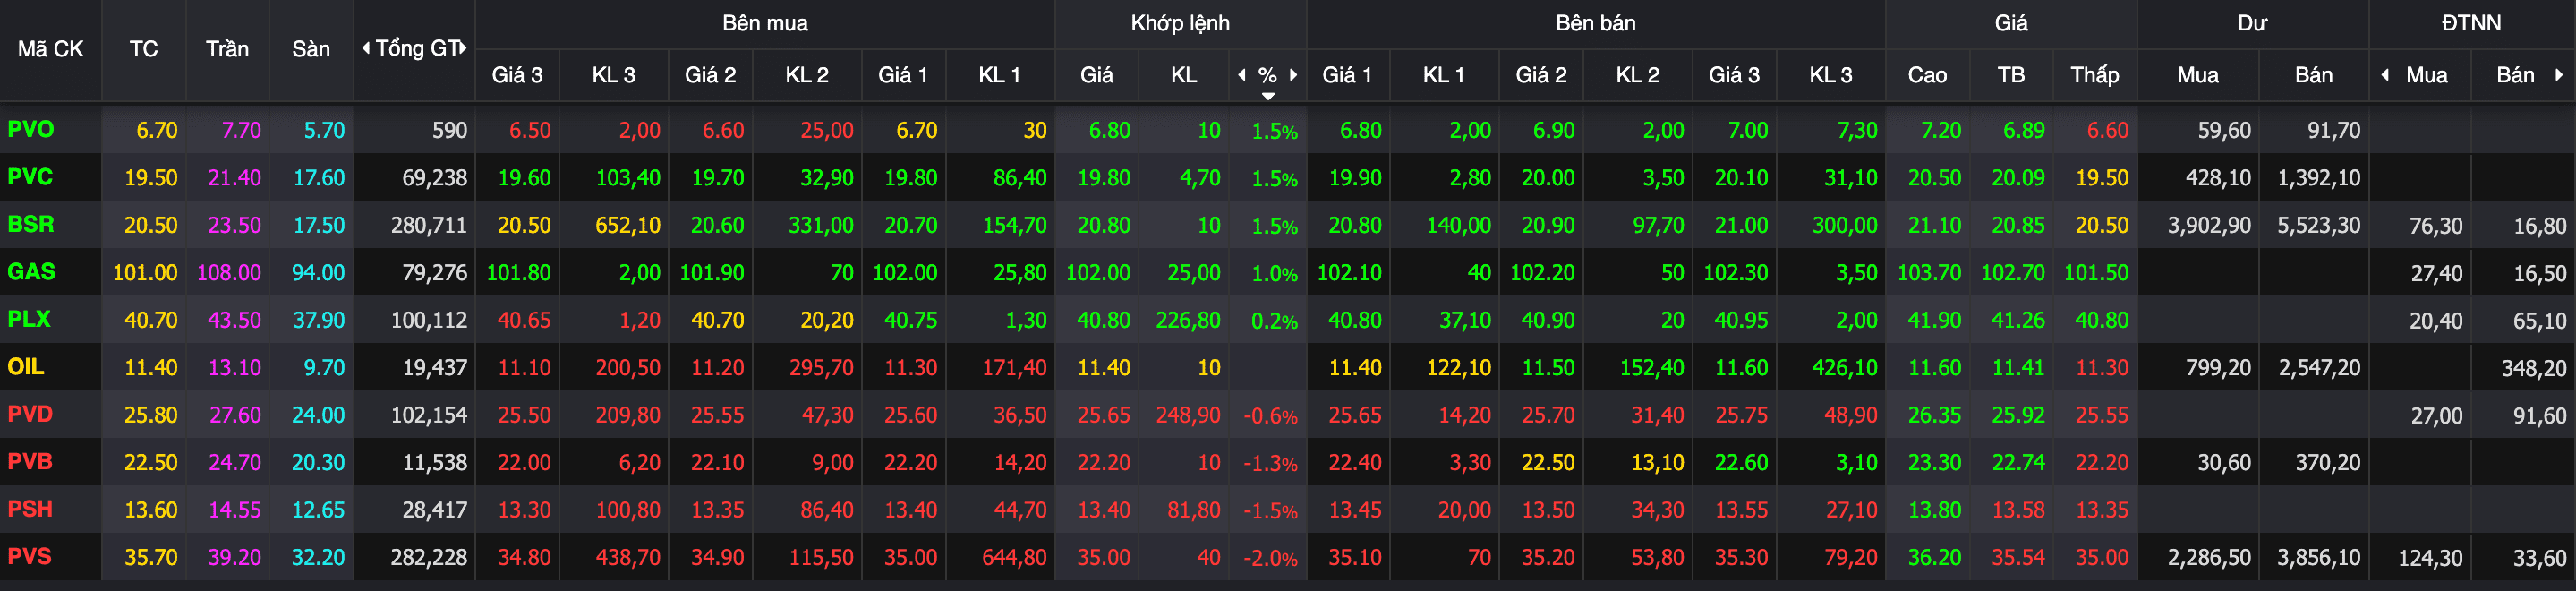Sort by the Trần ceiling price header
The width and height of the screenshot is (2576, 591).
tap(227, 49)
